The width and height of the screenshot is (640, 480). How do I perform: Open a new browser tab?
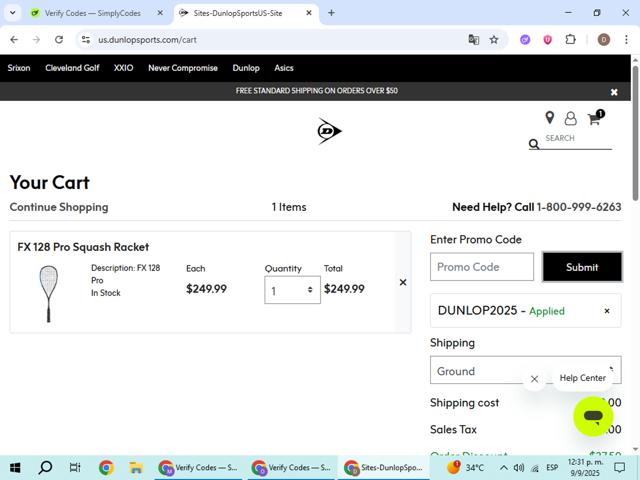tap(331, 13)
